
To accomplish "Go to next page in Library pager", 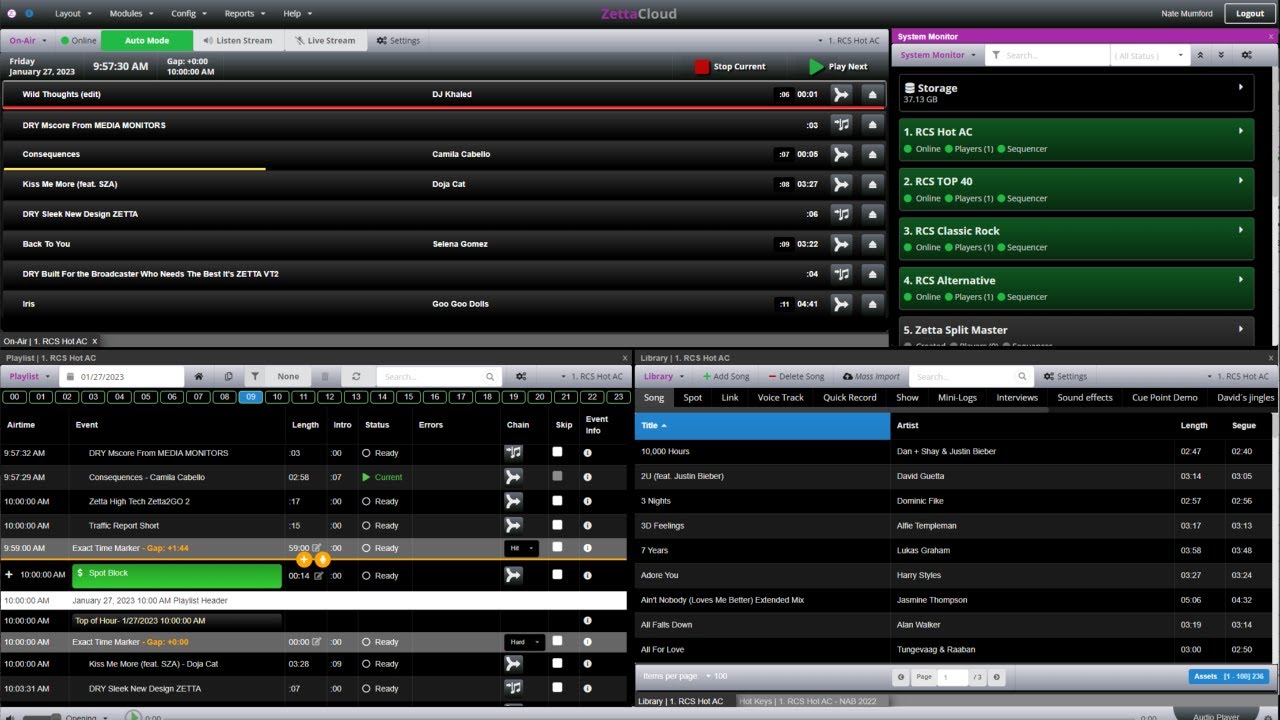I will coord(996,677).
